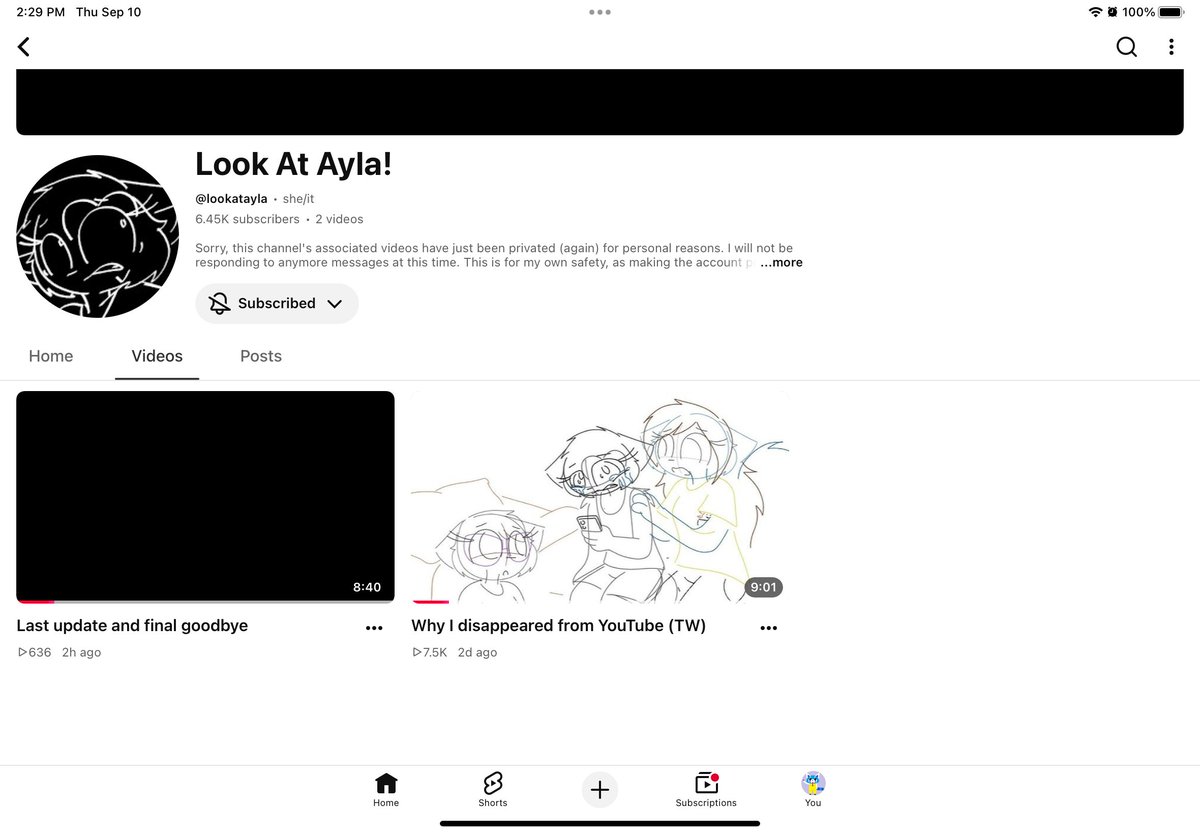Switch to the Posts tab
The image size is (1200, 834).
click(261, 356)
